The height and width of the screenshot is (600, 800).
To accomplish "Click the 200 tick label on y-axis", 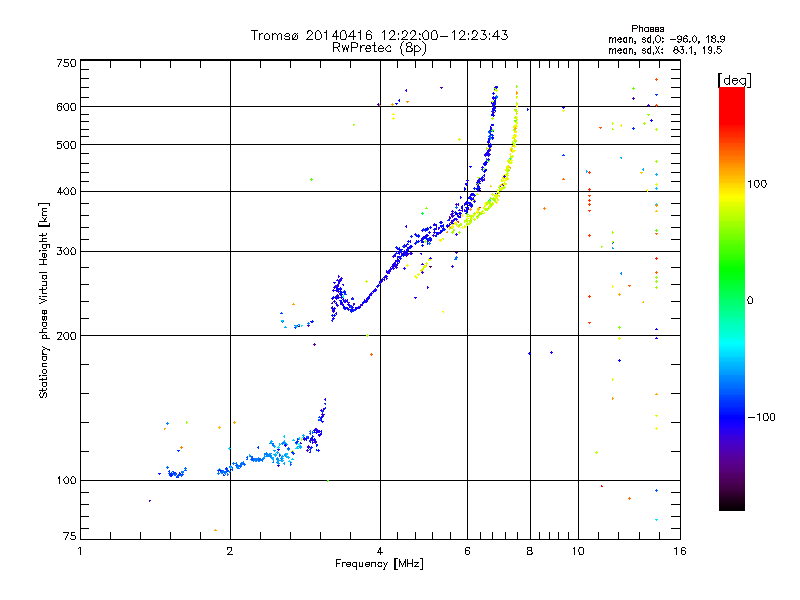I will 66,336.
